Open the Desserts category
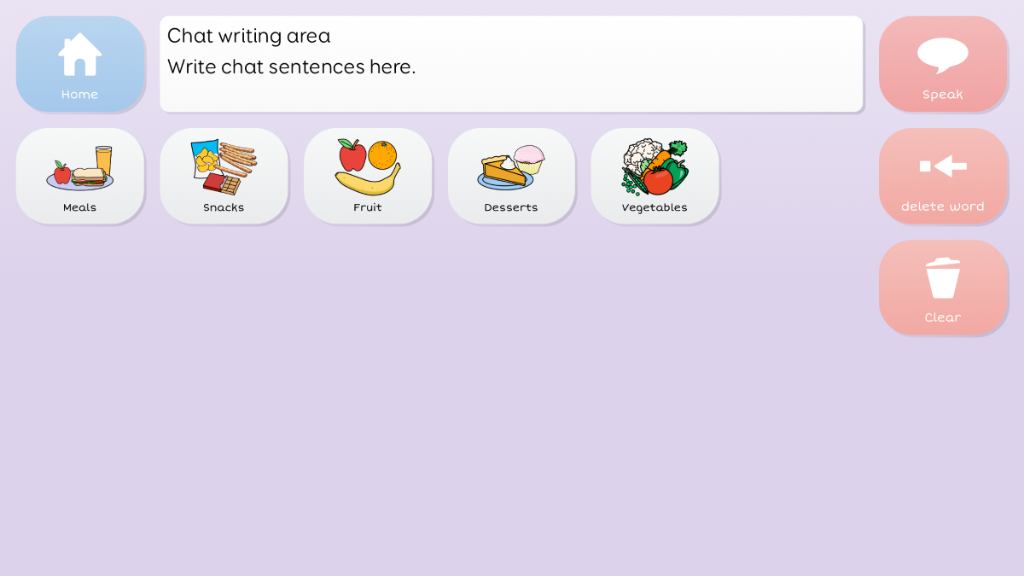This screenshot has height=576, width=1024. (511, 176)
